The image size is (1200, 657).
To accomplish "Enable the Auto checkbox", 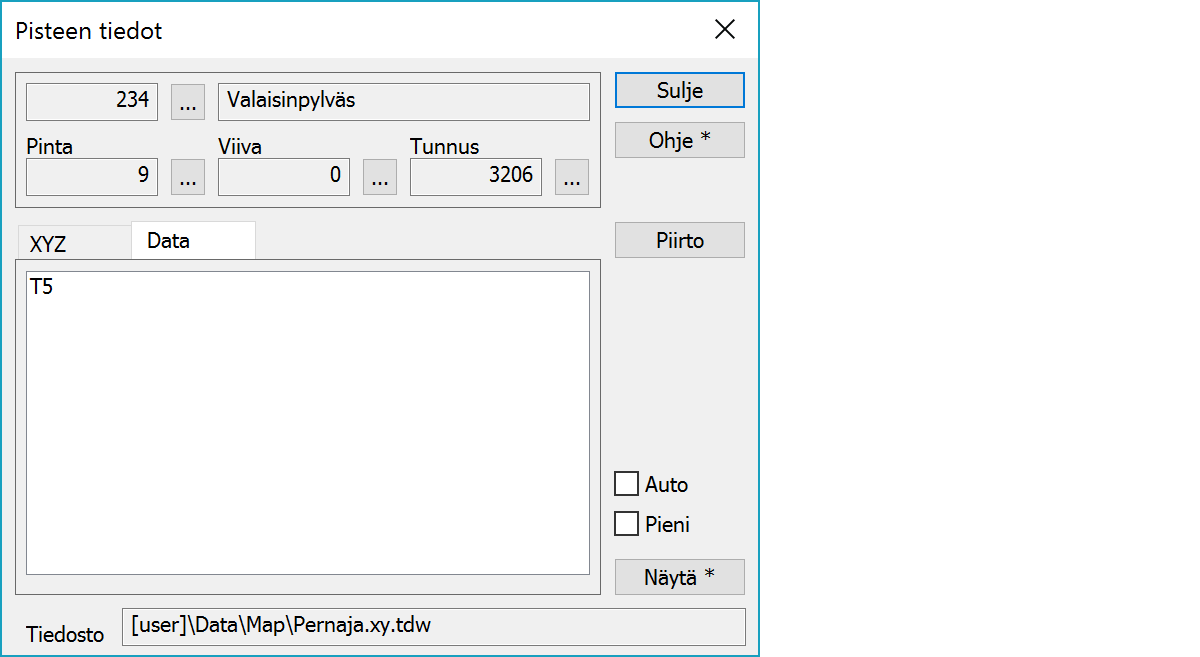I will 627,485.
